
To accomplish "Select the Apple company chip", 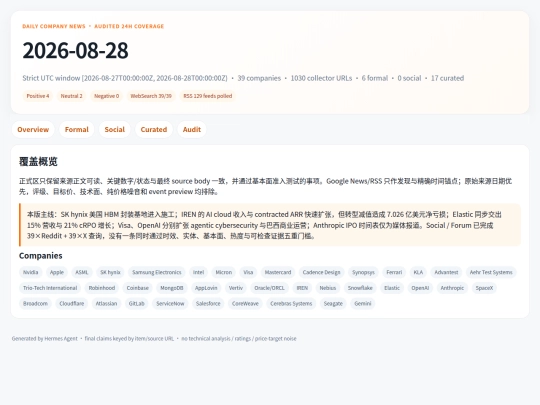I will point(57,272).
